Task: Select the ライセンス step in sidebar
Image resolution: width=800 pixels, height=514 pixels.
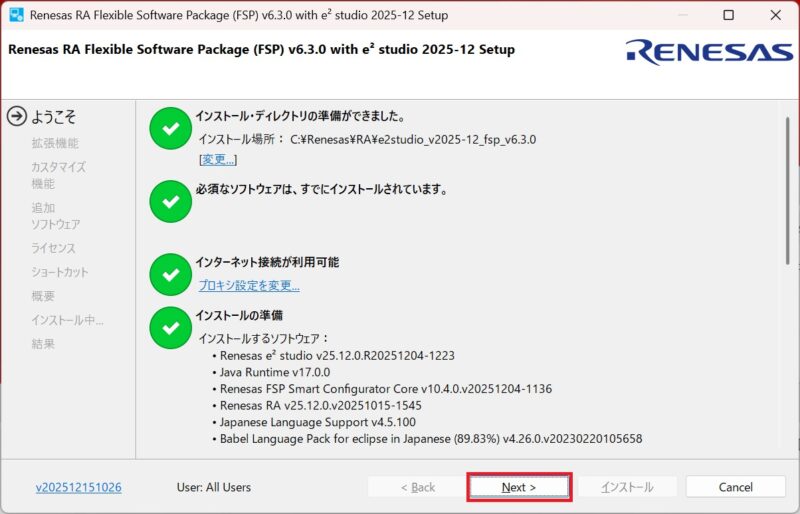Action: tap(53, 248)
